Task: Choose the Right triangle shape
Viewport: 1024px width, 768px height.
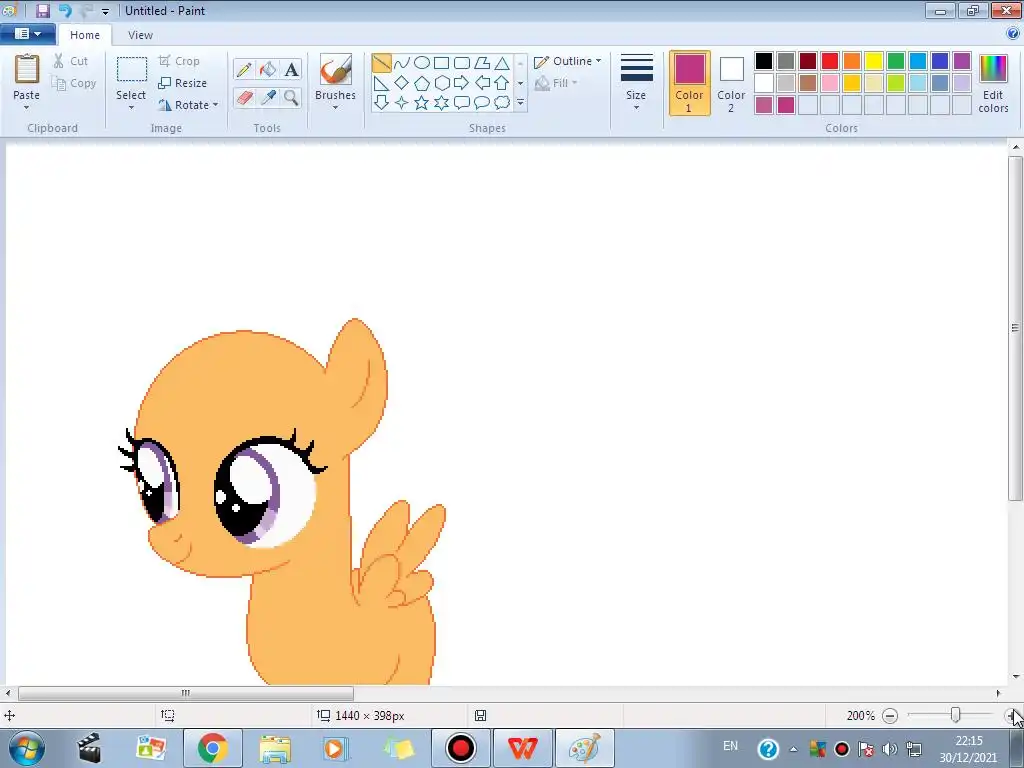Action: pos(381,83)
